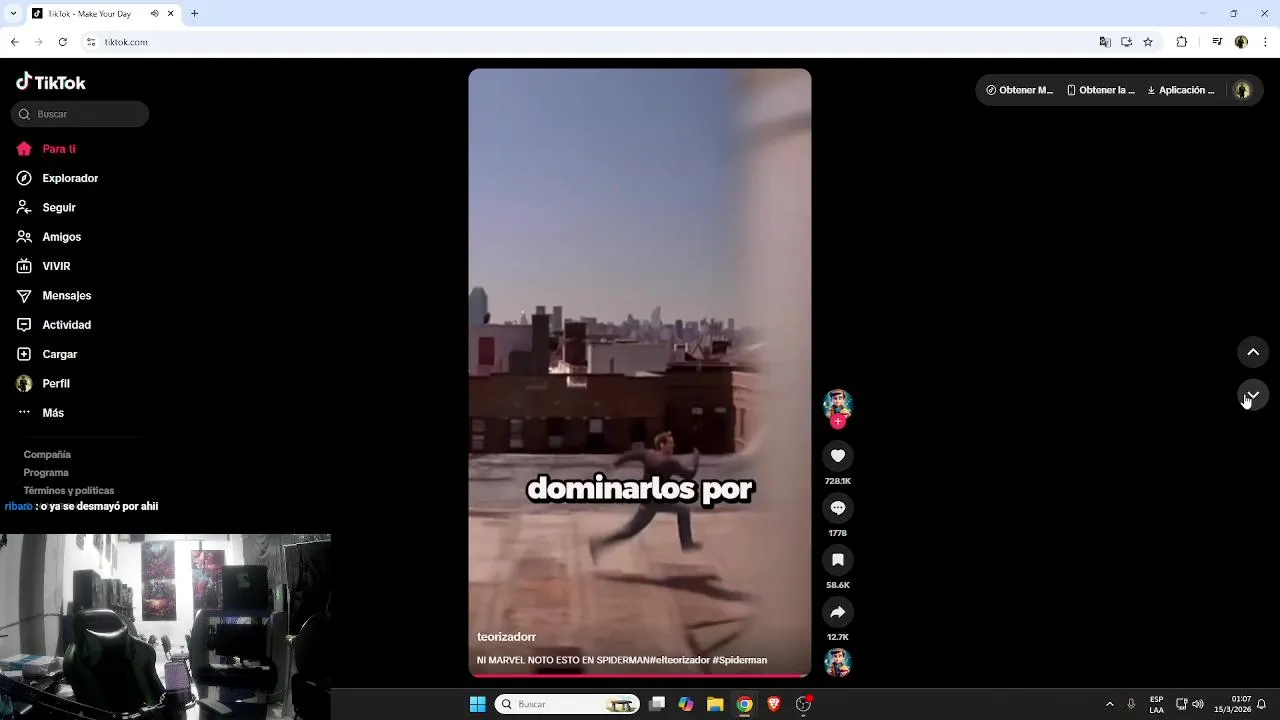Screen dimensions: 1280x720
Task: Click the Aplicación download button
Action: click(x=1181, y=90)
